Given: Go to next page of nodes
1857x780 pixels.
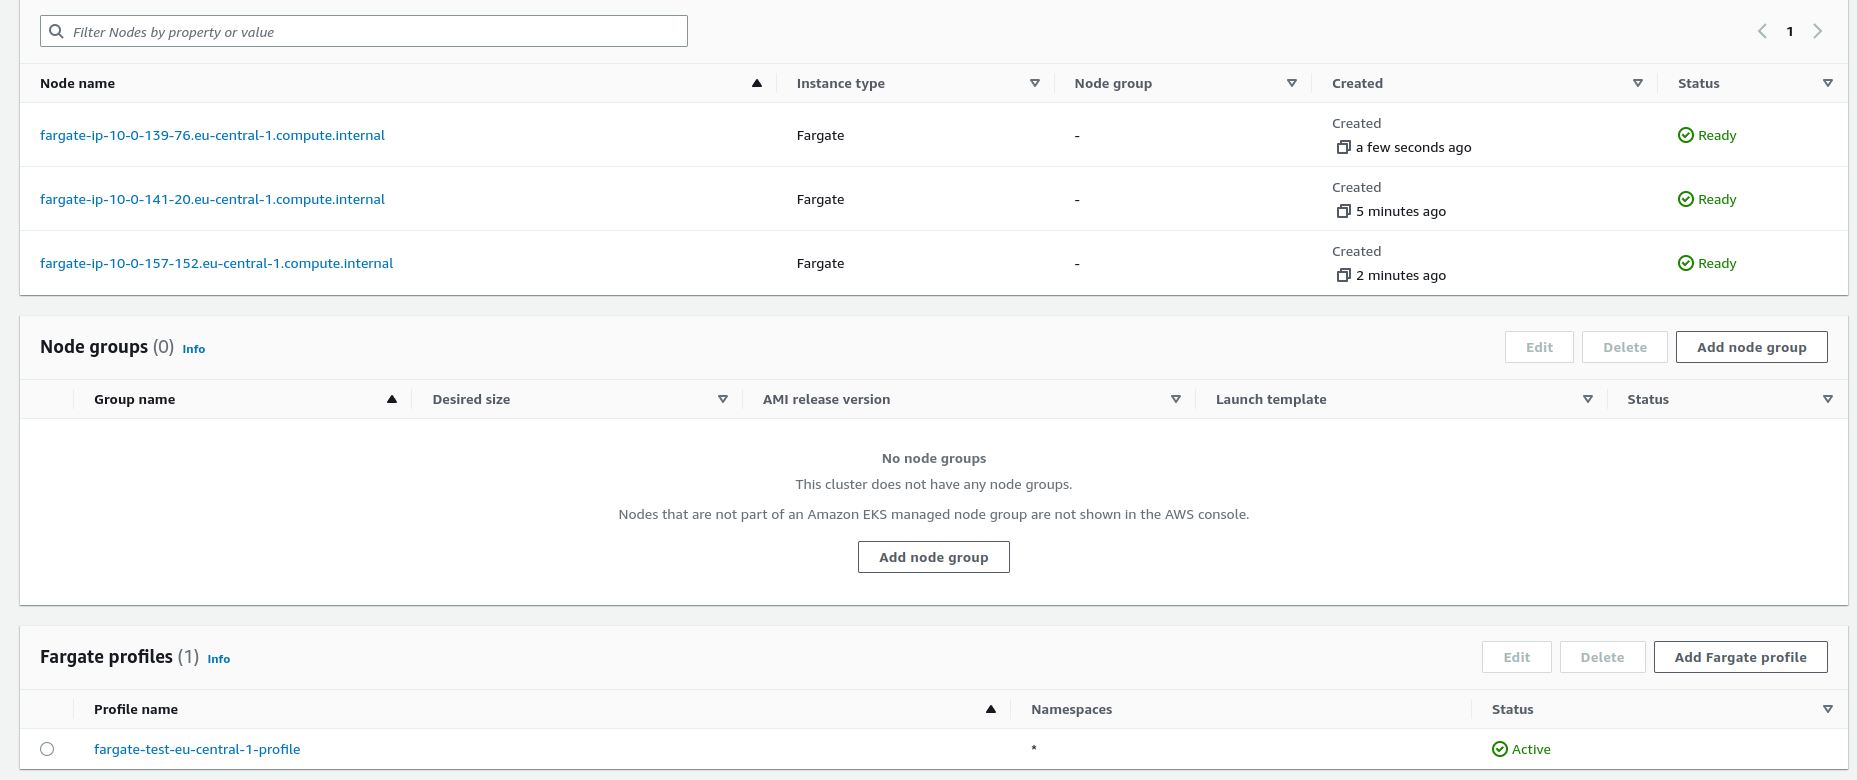Looking at the screenshot, I should click(1818, 31).
